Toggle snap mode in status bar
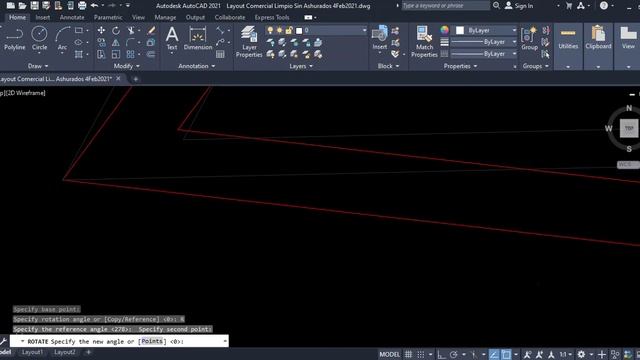 point(421,354)
